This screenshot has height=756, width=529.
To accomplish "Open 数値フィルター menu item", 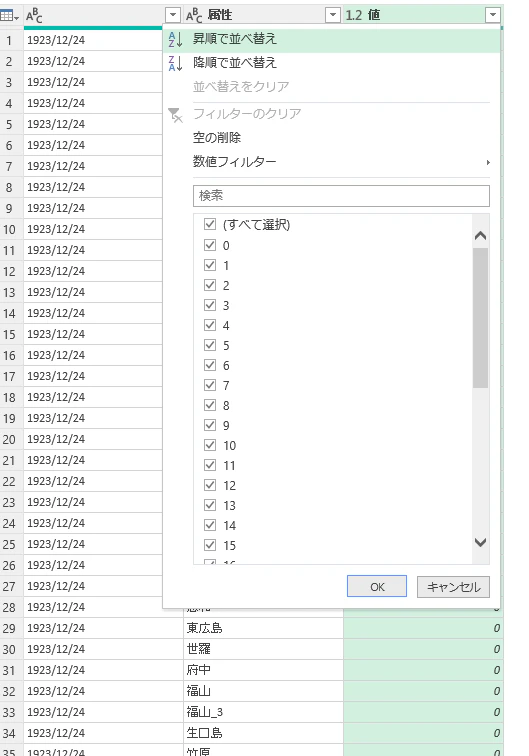I will point(331,162).
